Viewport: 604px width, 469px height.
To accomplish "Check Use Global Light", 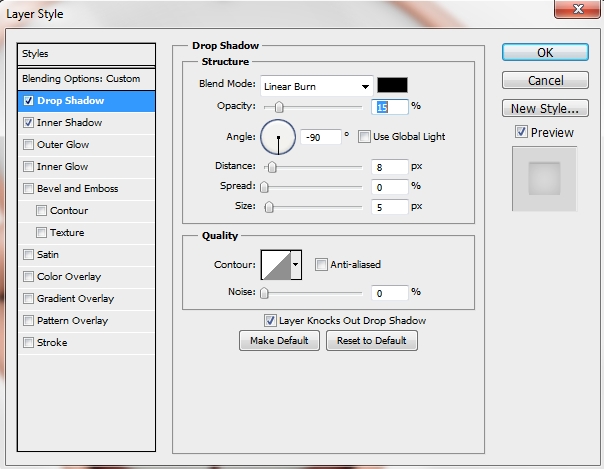I will point(364,136).
